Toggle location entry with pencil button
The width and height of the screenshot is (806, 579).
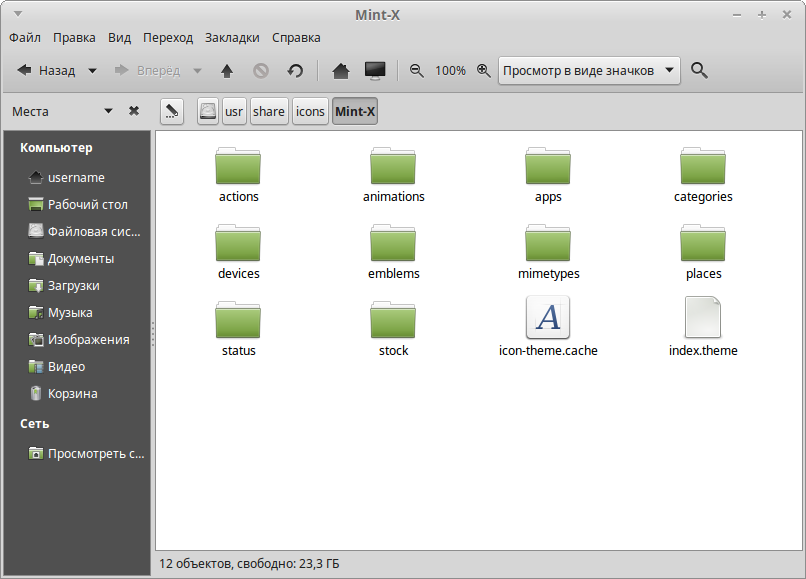click(x=172, y=111)
